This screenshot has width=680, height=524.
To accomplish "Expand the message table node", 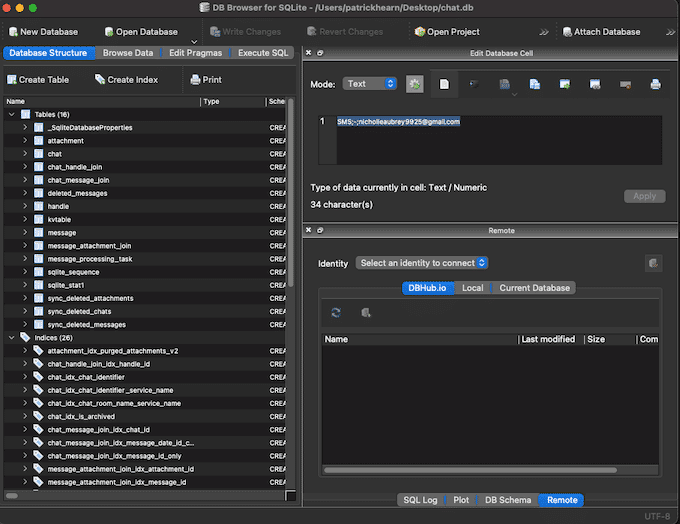I will [25, 233].
